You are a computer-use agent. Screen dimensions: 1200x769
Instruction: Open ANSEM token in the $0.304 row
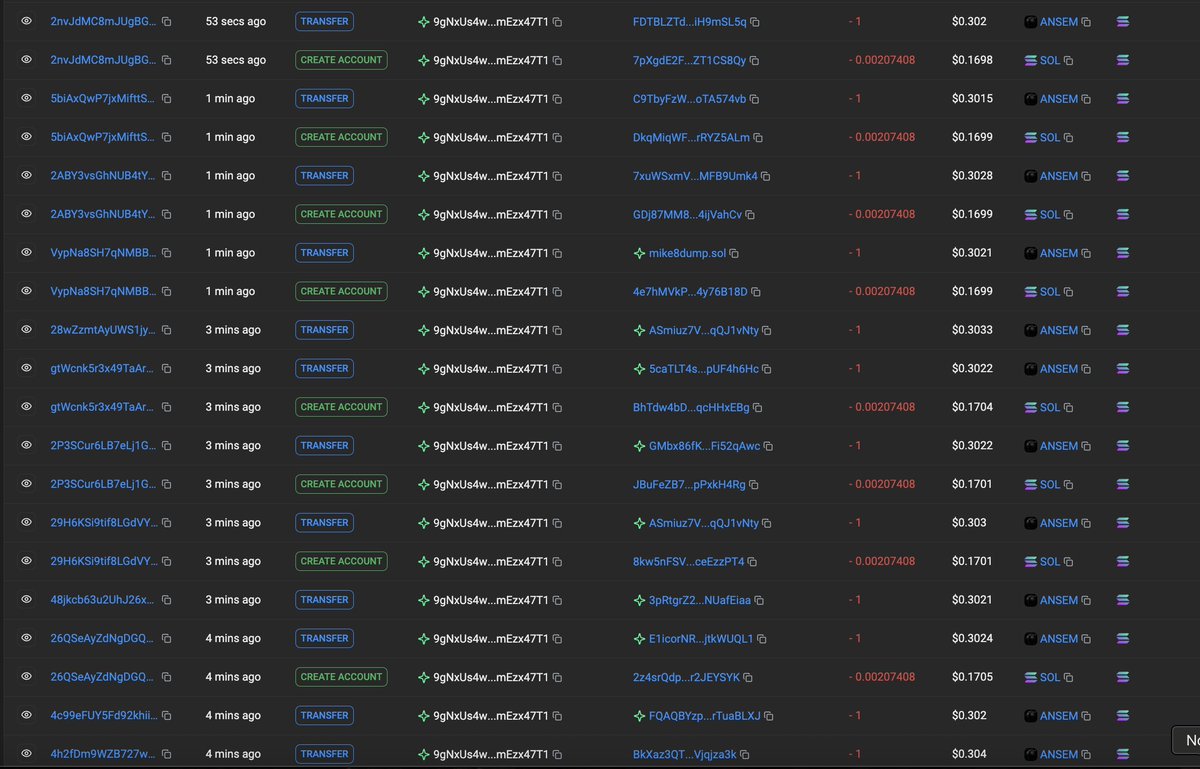click(x=1058, y=754)
